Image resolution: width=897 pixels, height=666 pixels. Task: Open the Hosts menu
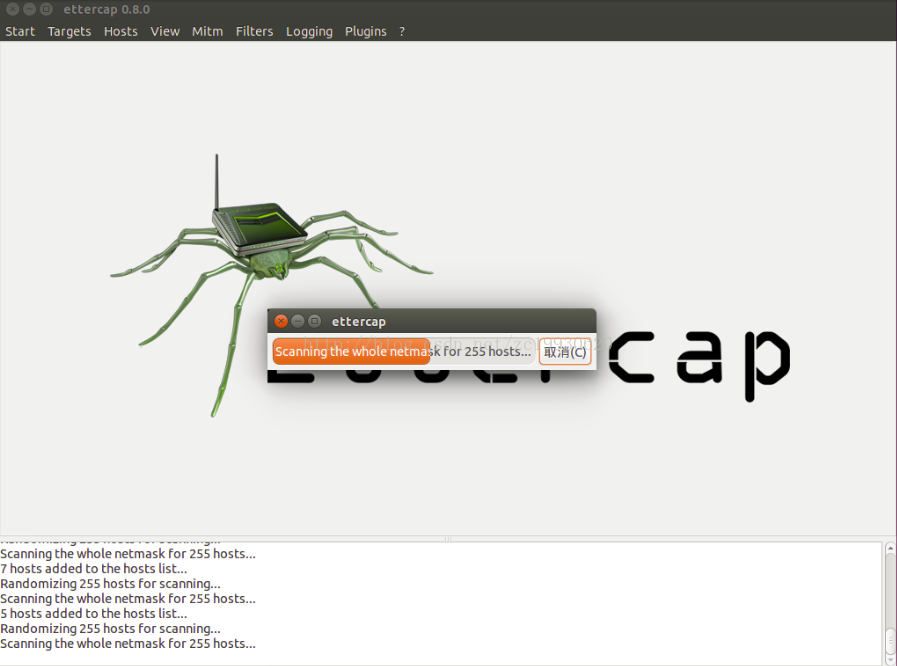(x=121, y=31)
